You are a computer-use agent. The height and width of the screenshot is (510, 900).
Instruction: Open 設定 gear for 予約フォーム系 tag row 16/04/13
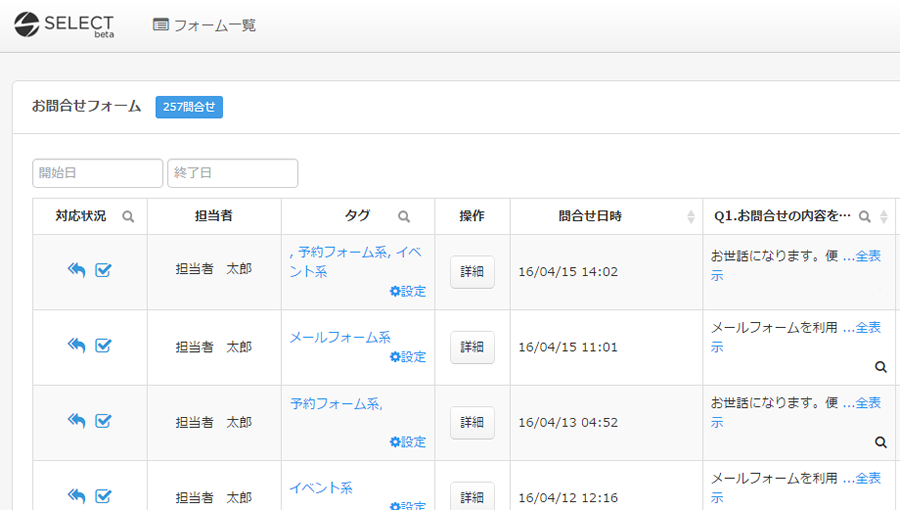(408, 442)
